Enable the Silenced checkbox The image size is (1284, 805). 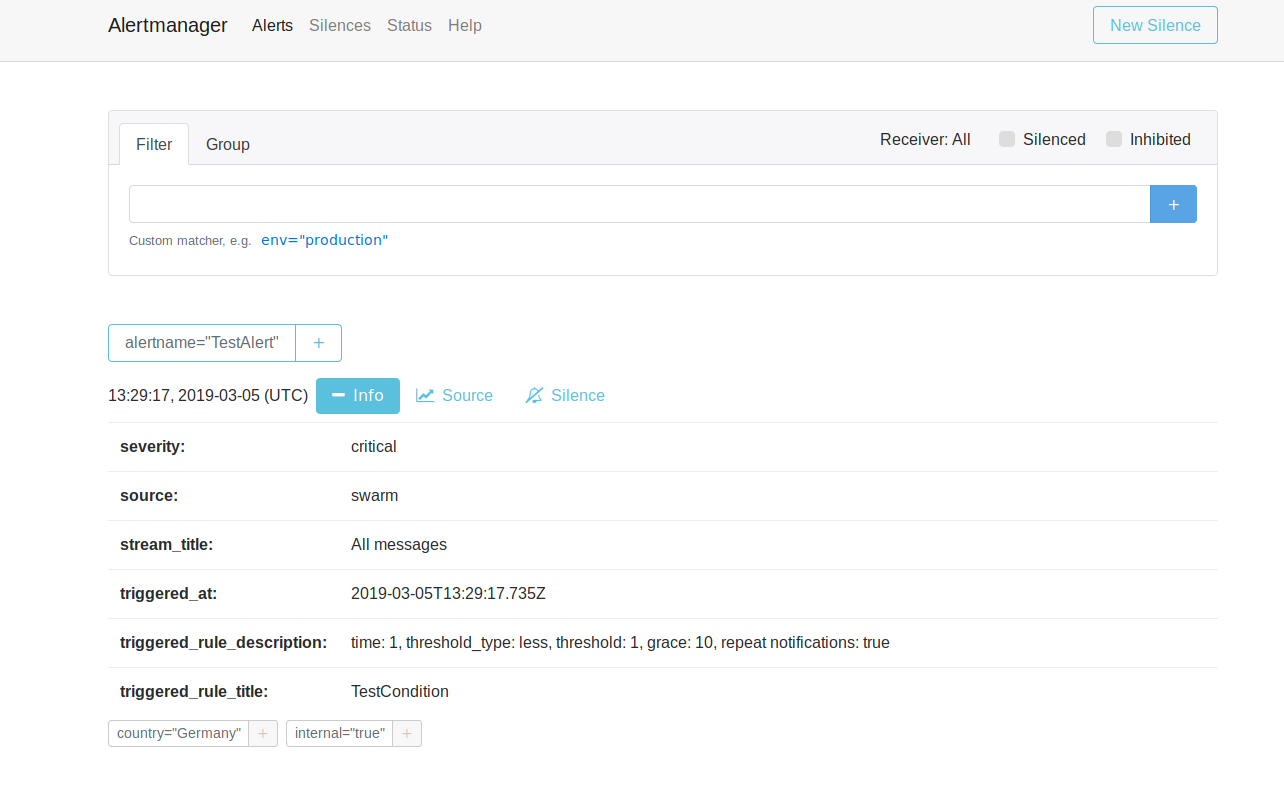[1007, 140]
